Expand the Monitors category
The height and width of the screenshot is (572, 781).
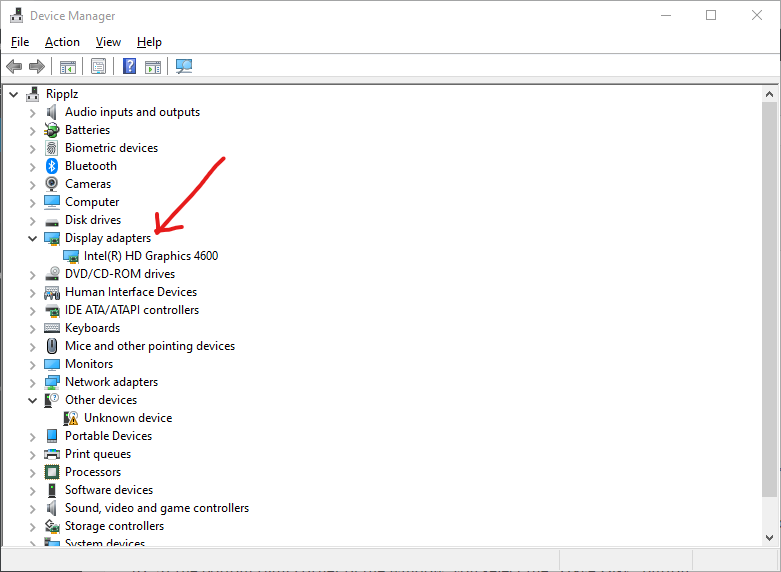point(32,365)
